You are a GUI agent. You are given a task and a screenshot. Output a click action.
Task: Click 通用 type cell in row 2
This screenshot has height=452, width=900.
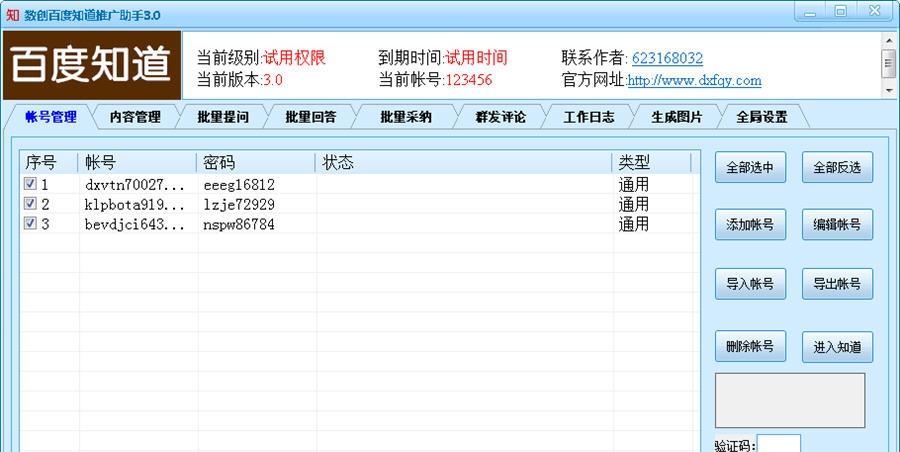tap(634, 204)
